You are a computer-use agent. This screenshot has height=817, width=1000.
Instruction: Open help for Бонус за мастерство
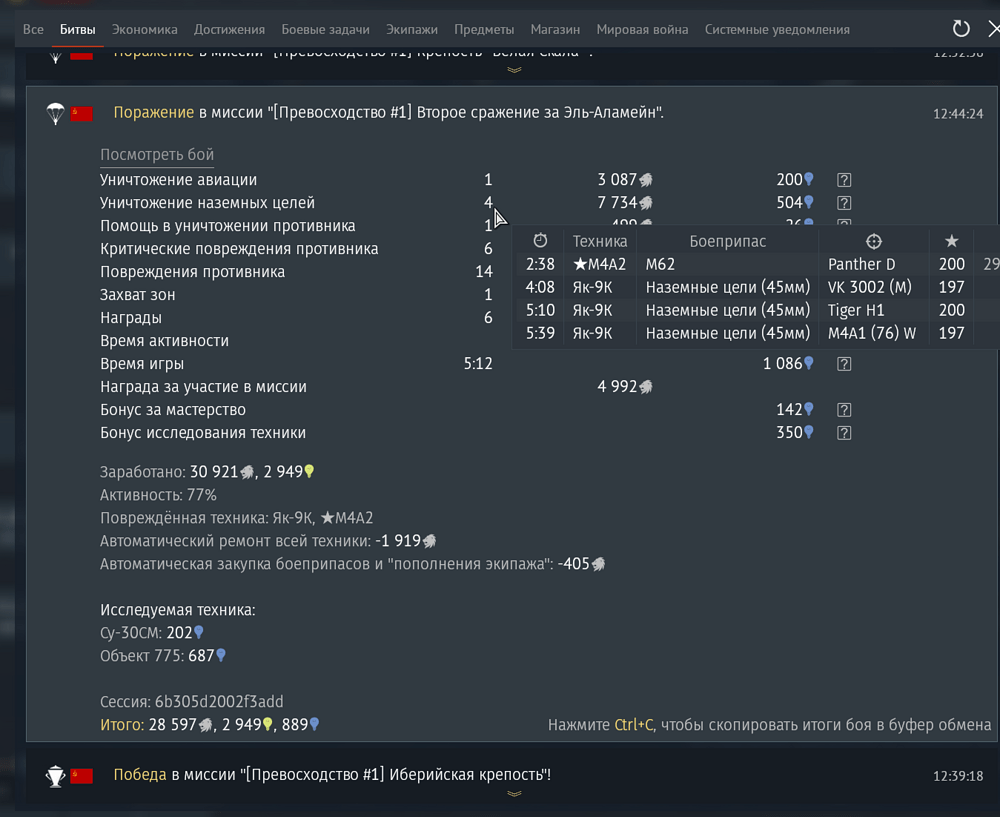click(x=844, y=409)
